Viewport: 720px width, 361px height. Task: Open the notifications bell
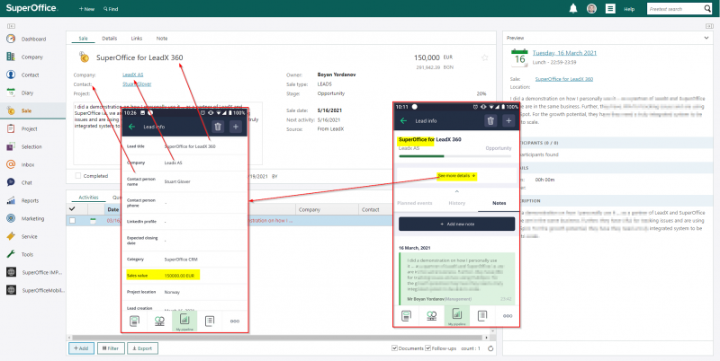[x=573, y=9]
